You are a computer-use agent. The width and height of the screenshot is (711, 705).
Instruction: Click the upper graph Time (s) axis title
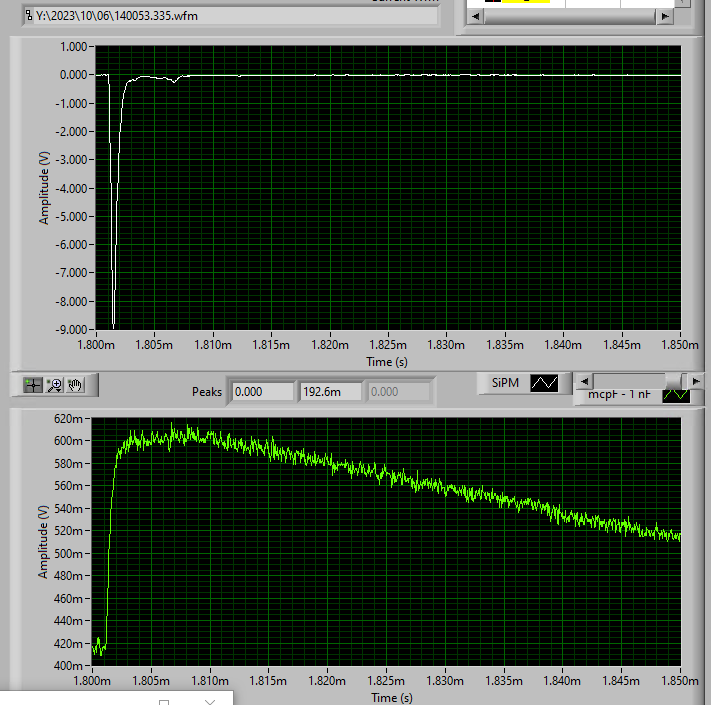(387, 362)
